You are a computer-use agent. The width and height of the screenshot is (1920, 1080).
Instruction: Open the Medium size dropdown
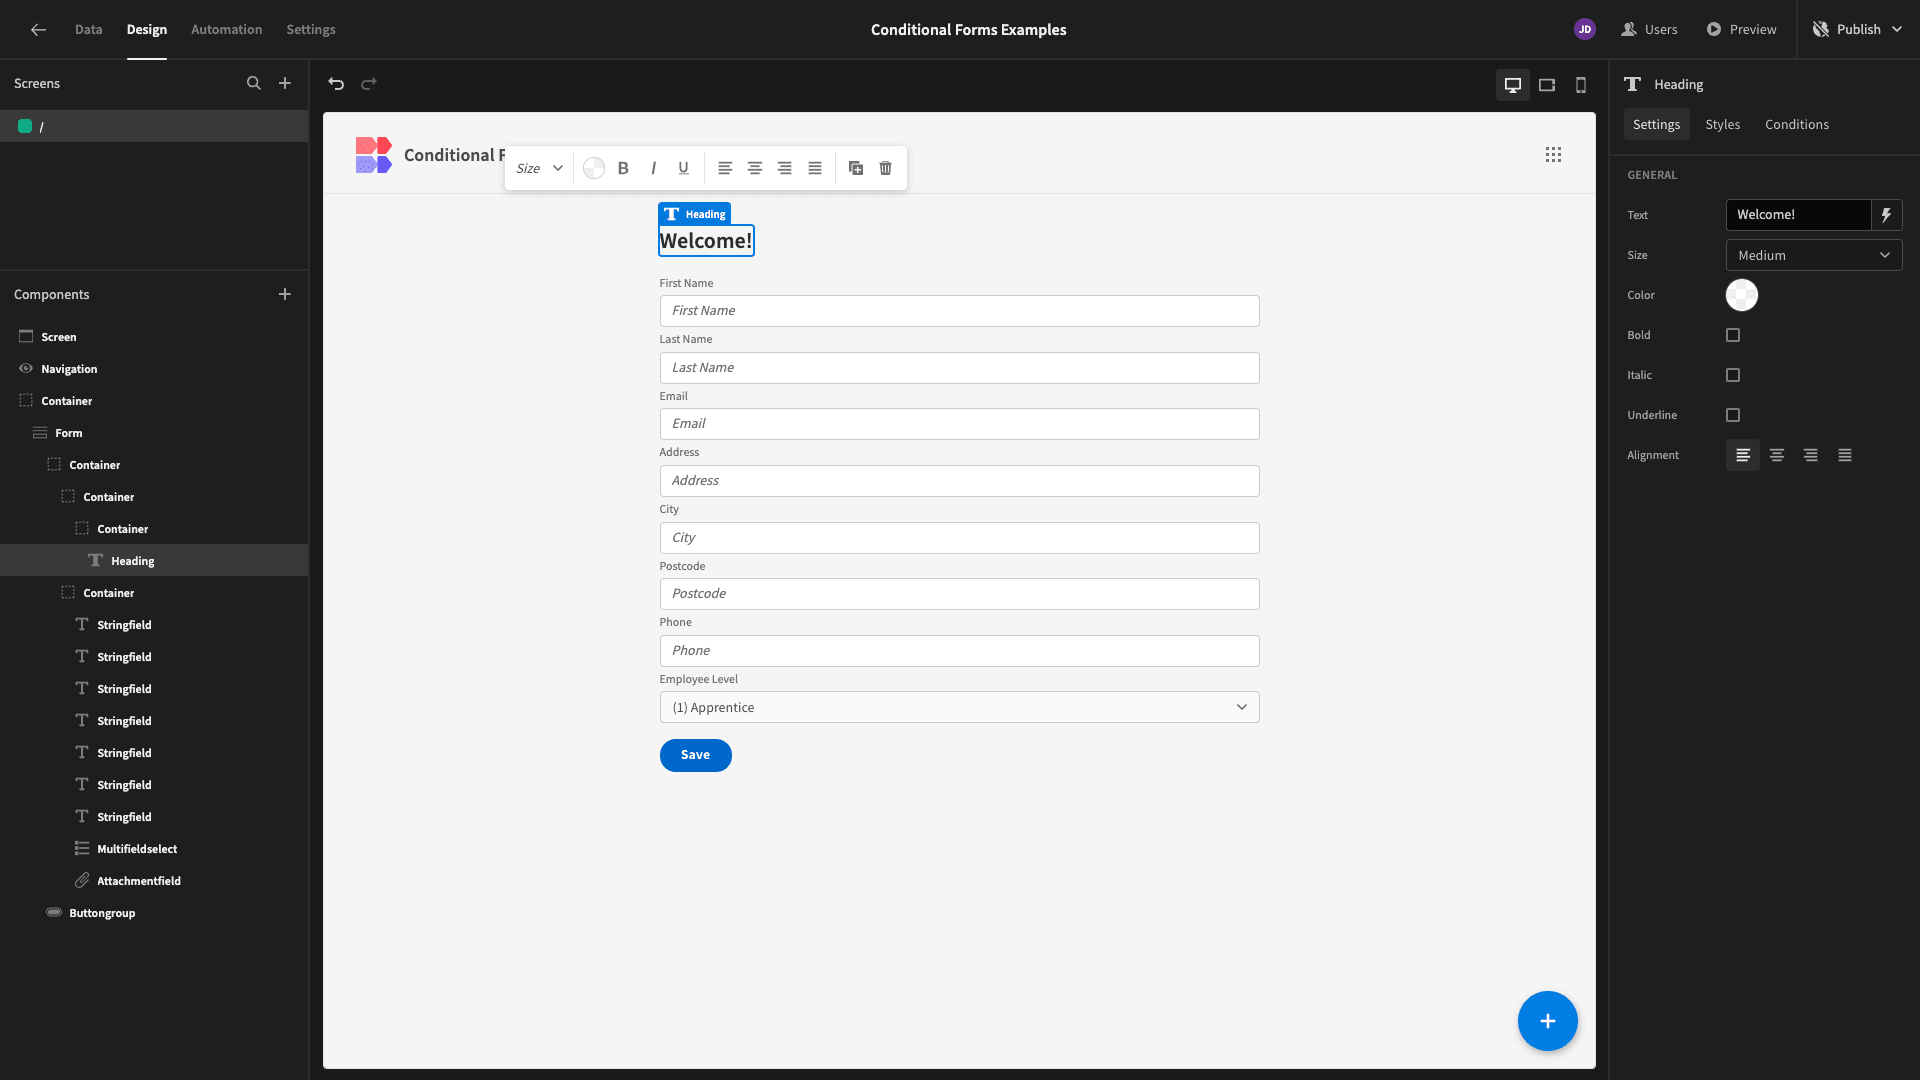point(1814,255)
